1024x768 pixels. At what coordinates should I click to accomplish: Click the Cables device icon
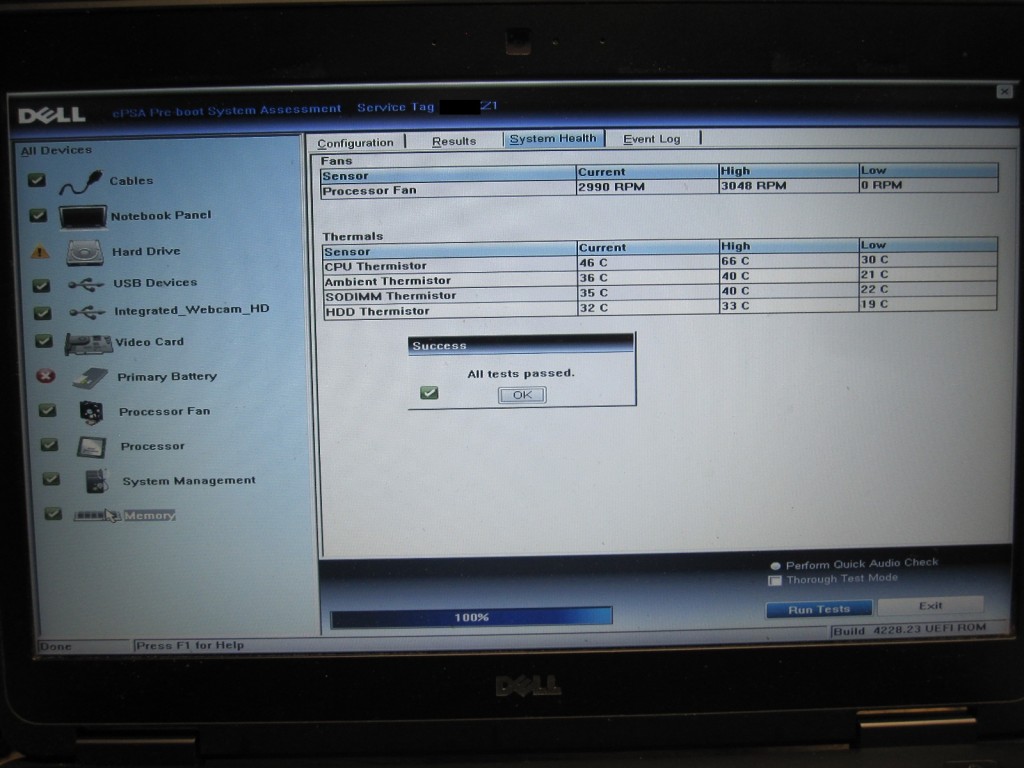[81, 182]
